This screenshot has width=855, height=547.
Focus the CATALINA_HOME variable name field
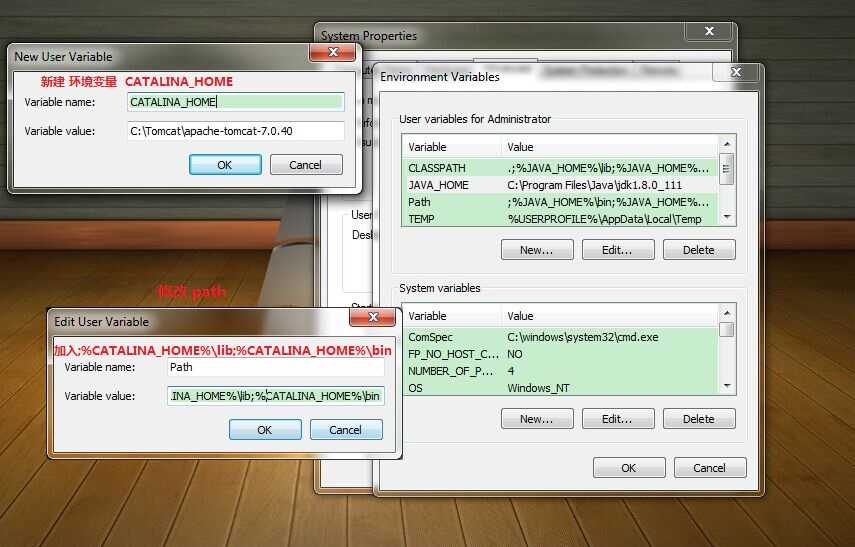tap(236, 102)
